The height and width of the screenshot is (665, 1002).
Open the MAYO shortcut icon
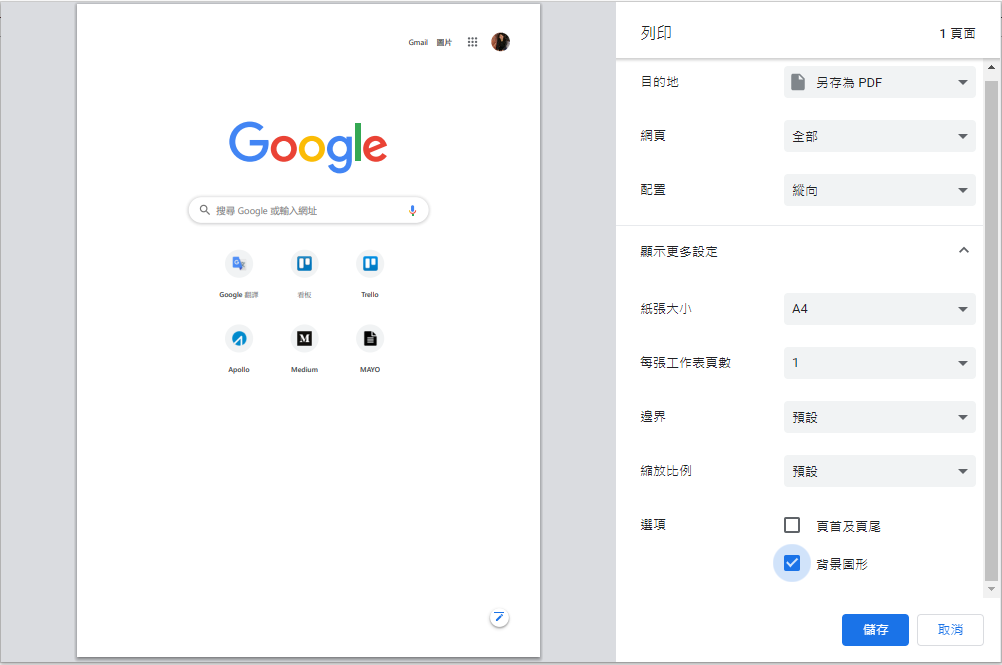click(x=370, y=339)
